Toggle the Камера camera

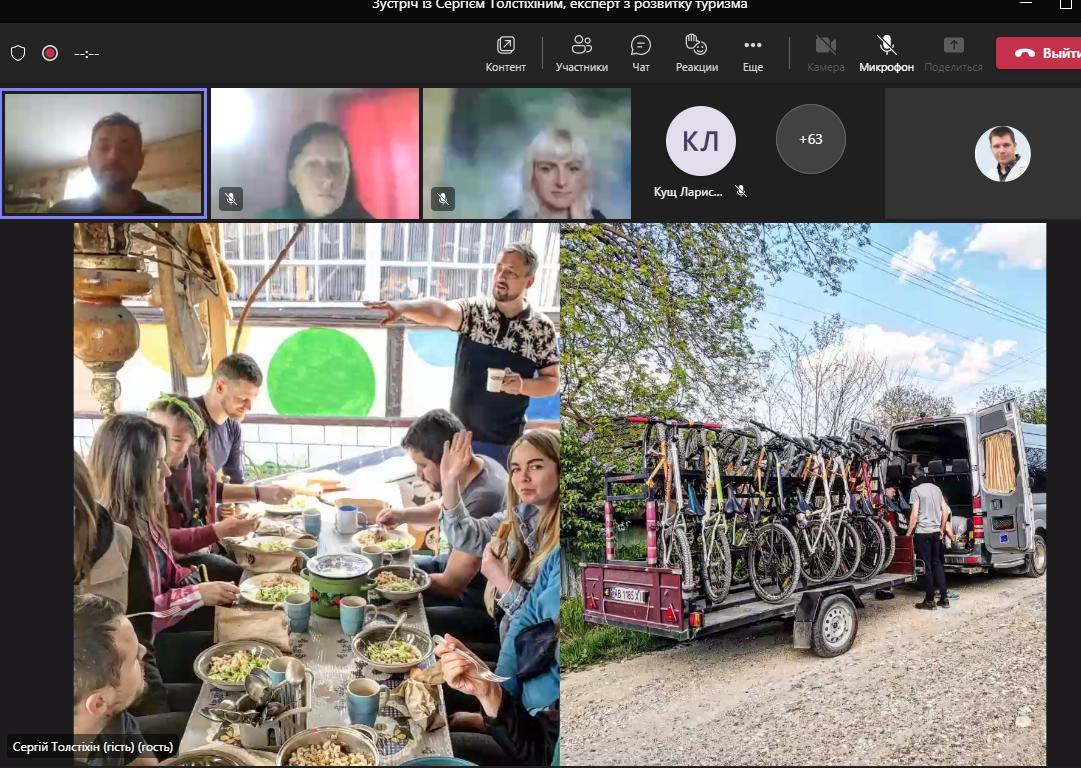(825, 53)
